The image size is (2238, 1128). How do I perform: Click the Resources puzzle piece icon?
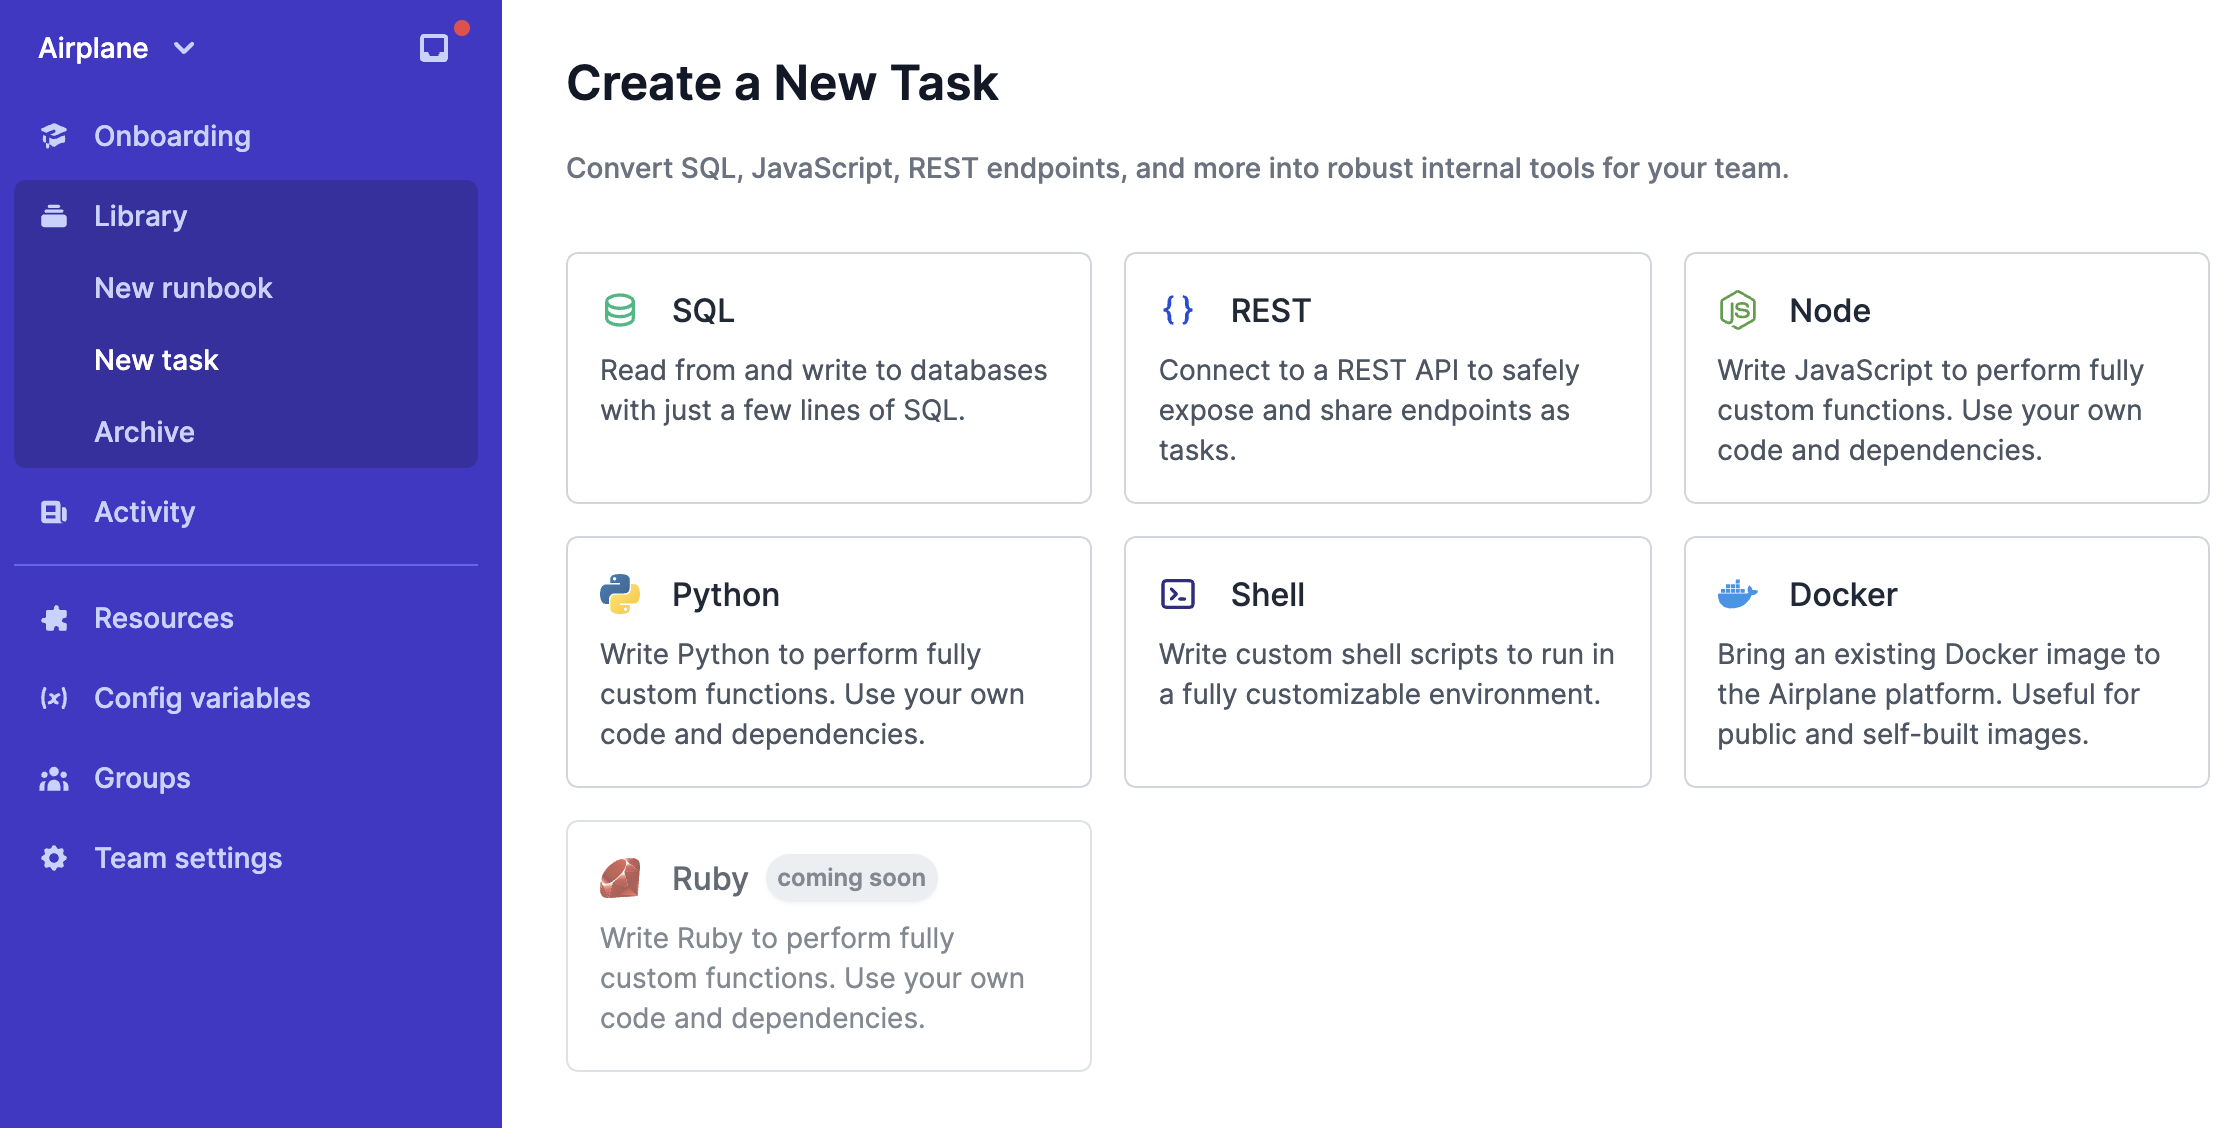(x=54, y=618)
